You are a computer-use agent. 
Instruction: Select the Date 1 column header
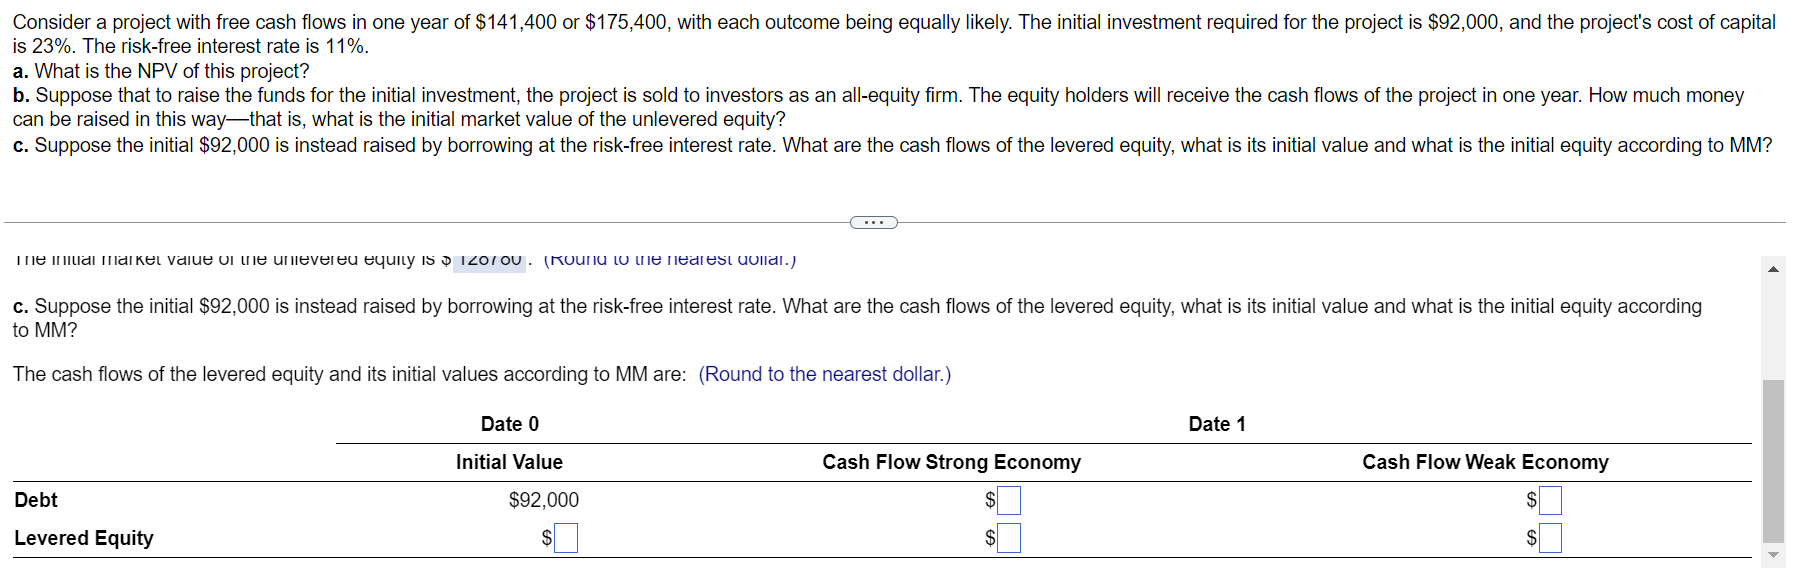point(1216,423)
